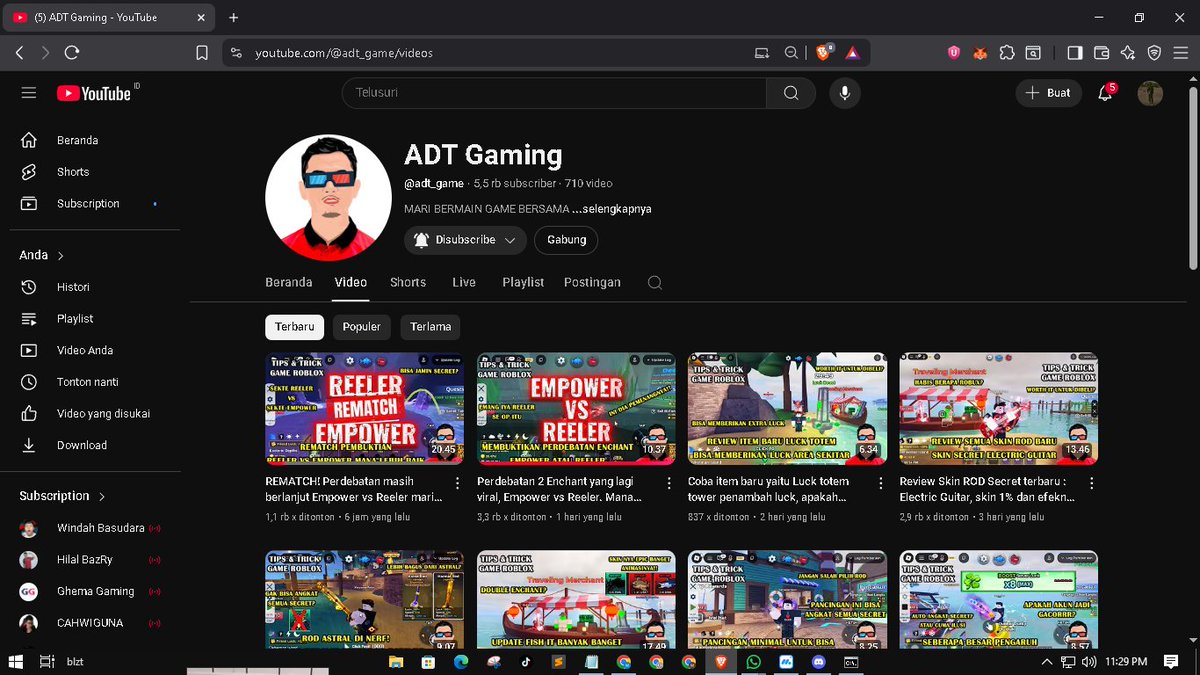Open options menu for Luck totem video
Viewport: 1200px width, 675px height.
[881, 483]
